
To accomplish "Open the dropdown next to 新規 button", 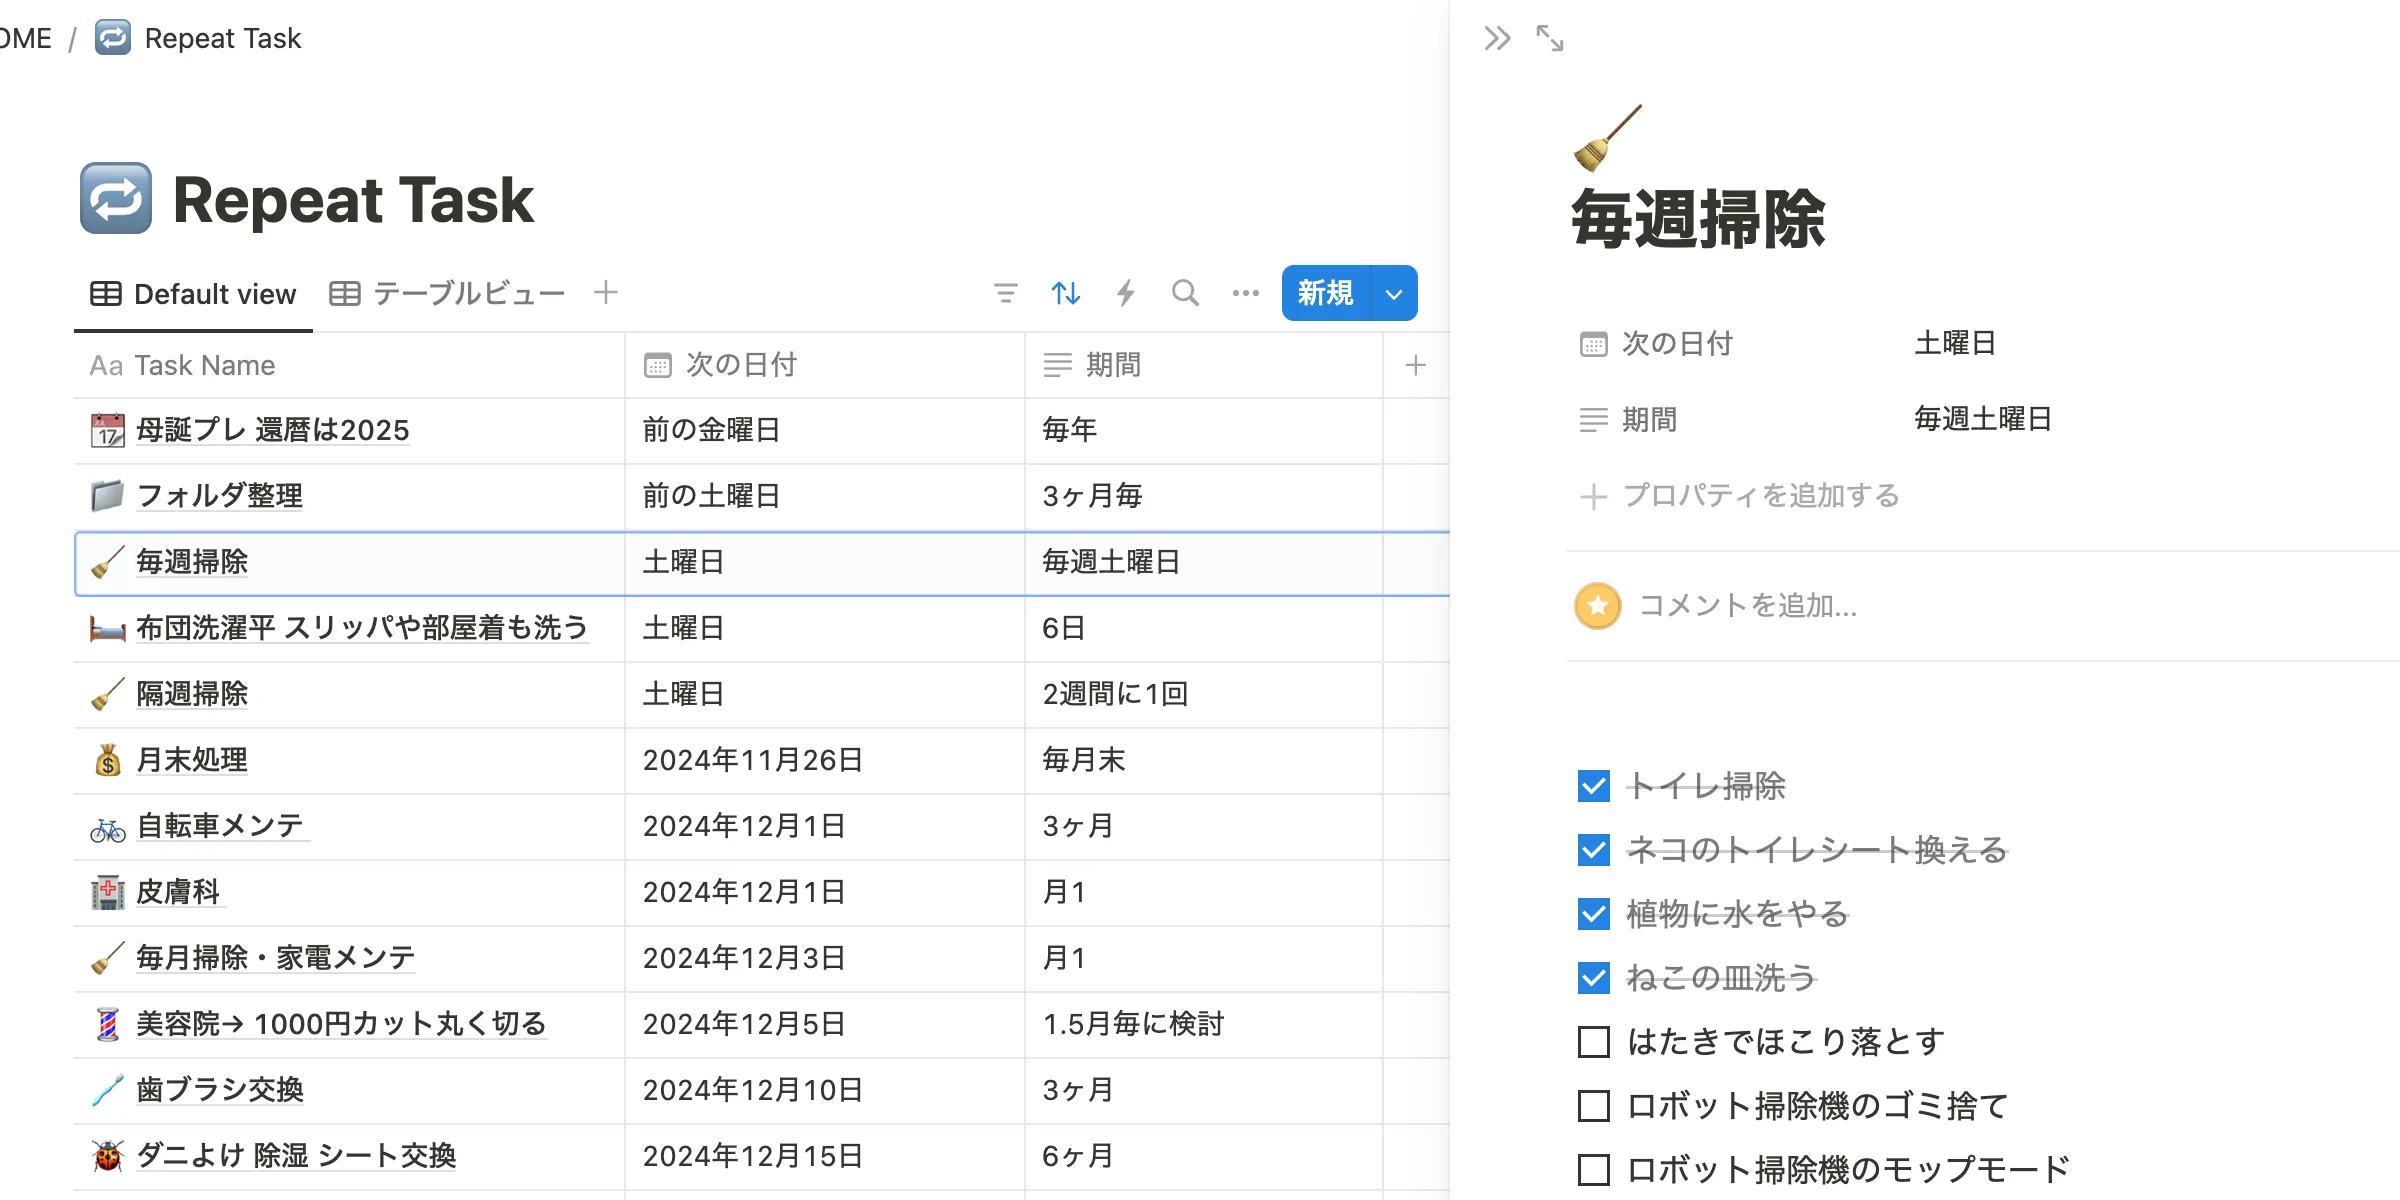I will coord(1391,293).
